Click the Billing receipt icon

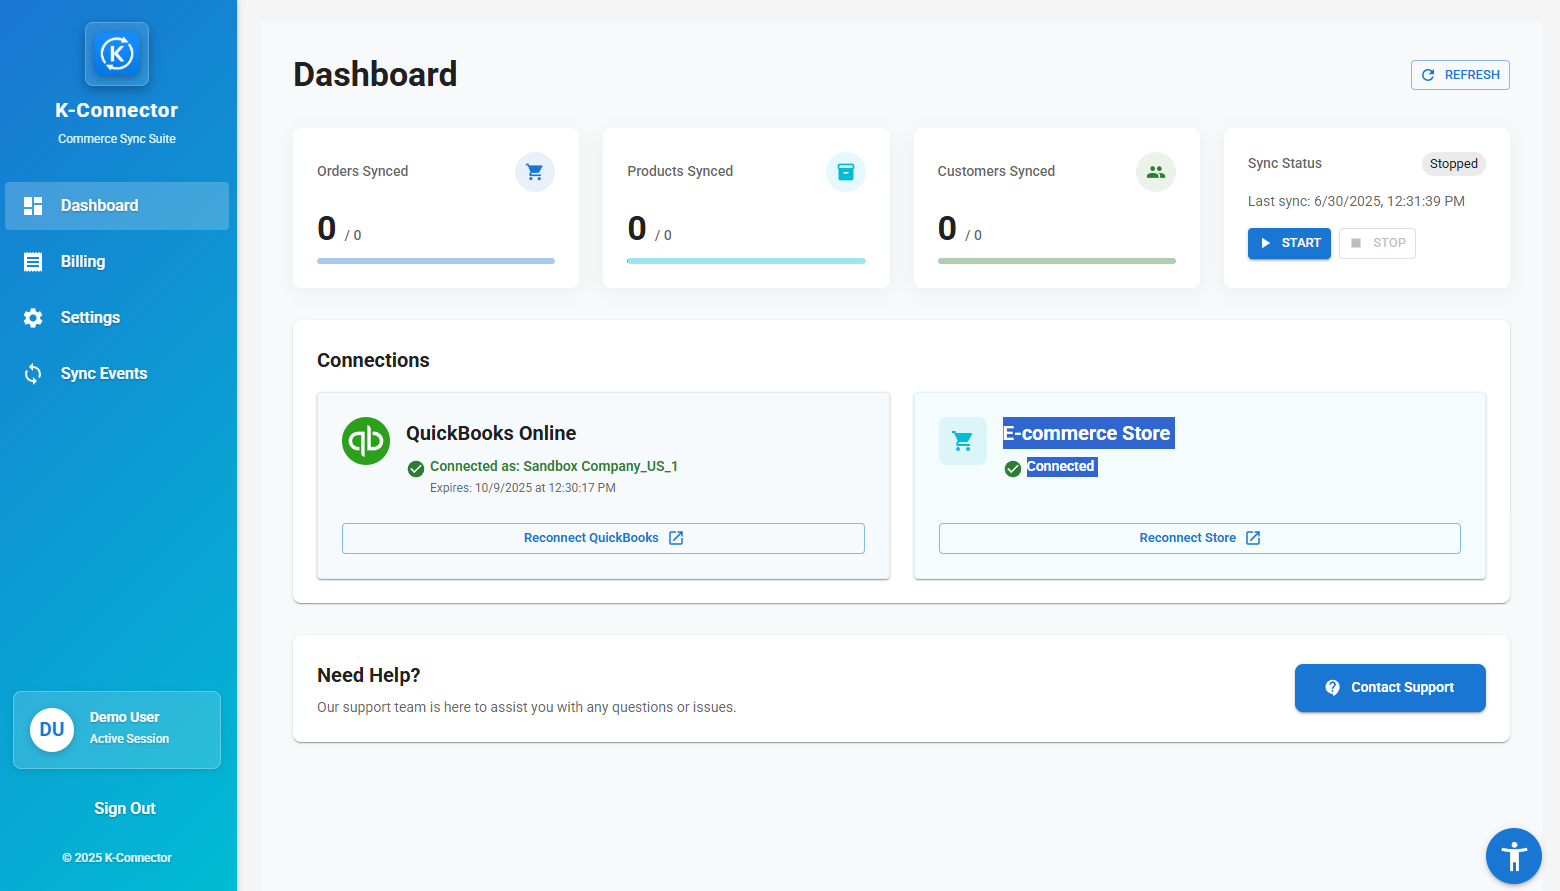[33, 262]
